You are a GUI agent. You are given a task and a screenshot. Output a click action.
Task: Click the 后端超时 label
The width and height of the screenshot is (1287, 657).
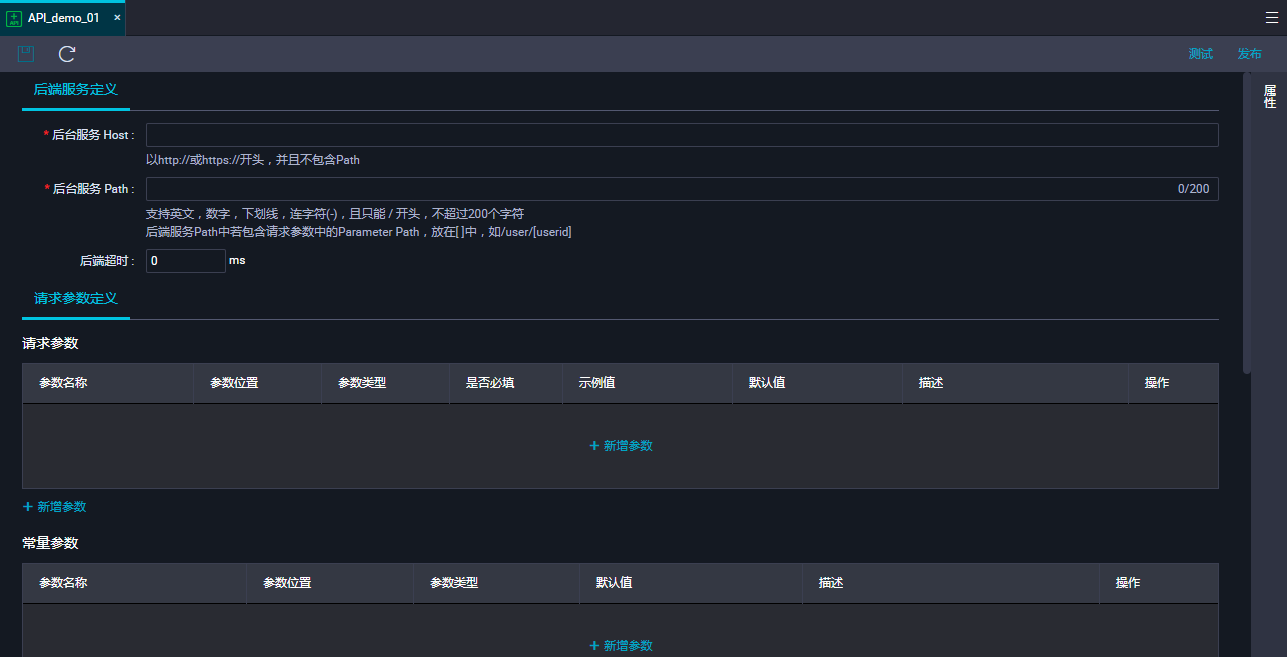click(107, 261)
